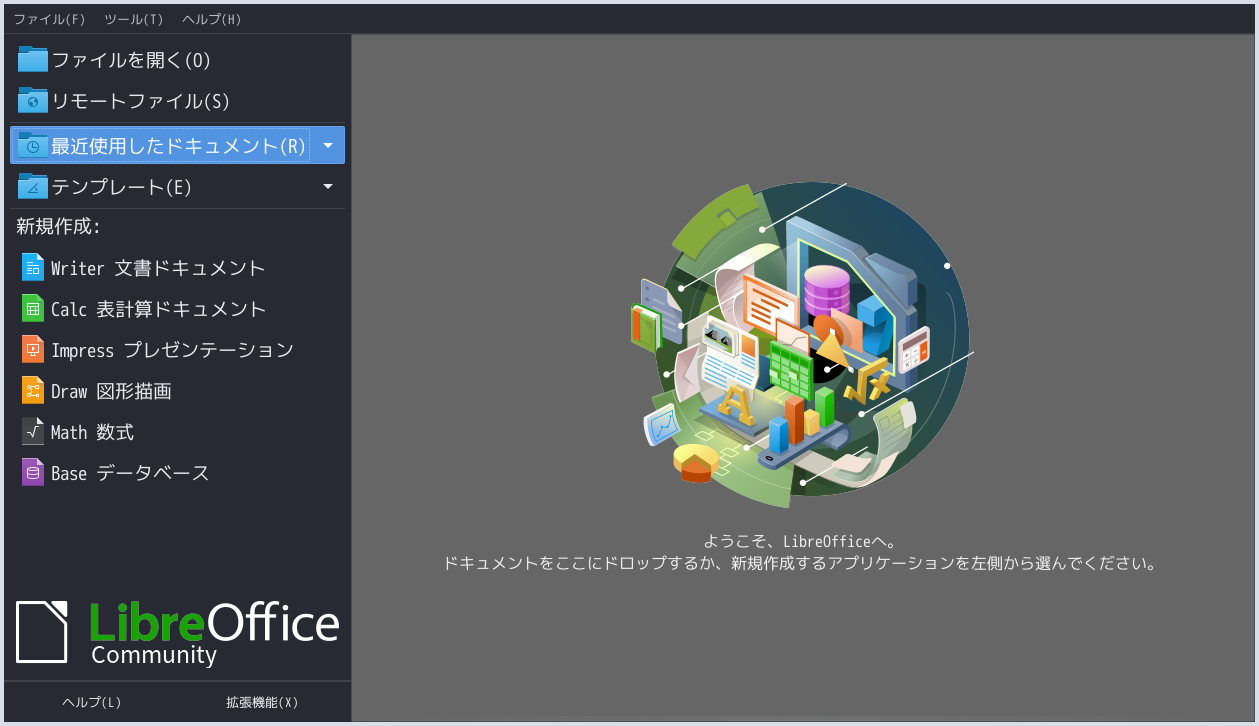Open the ヘルプ(H) menu in menu bar

[x=212, y=19]
